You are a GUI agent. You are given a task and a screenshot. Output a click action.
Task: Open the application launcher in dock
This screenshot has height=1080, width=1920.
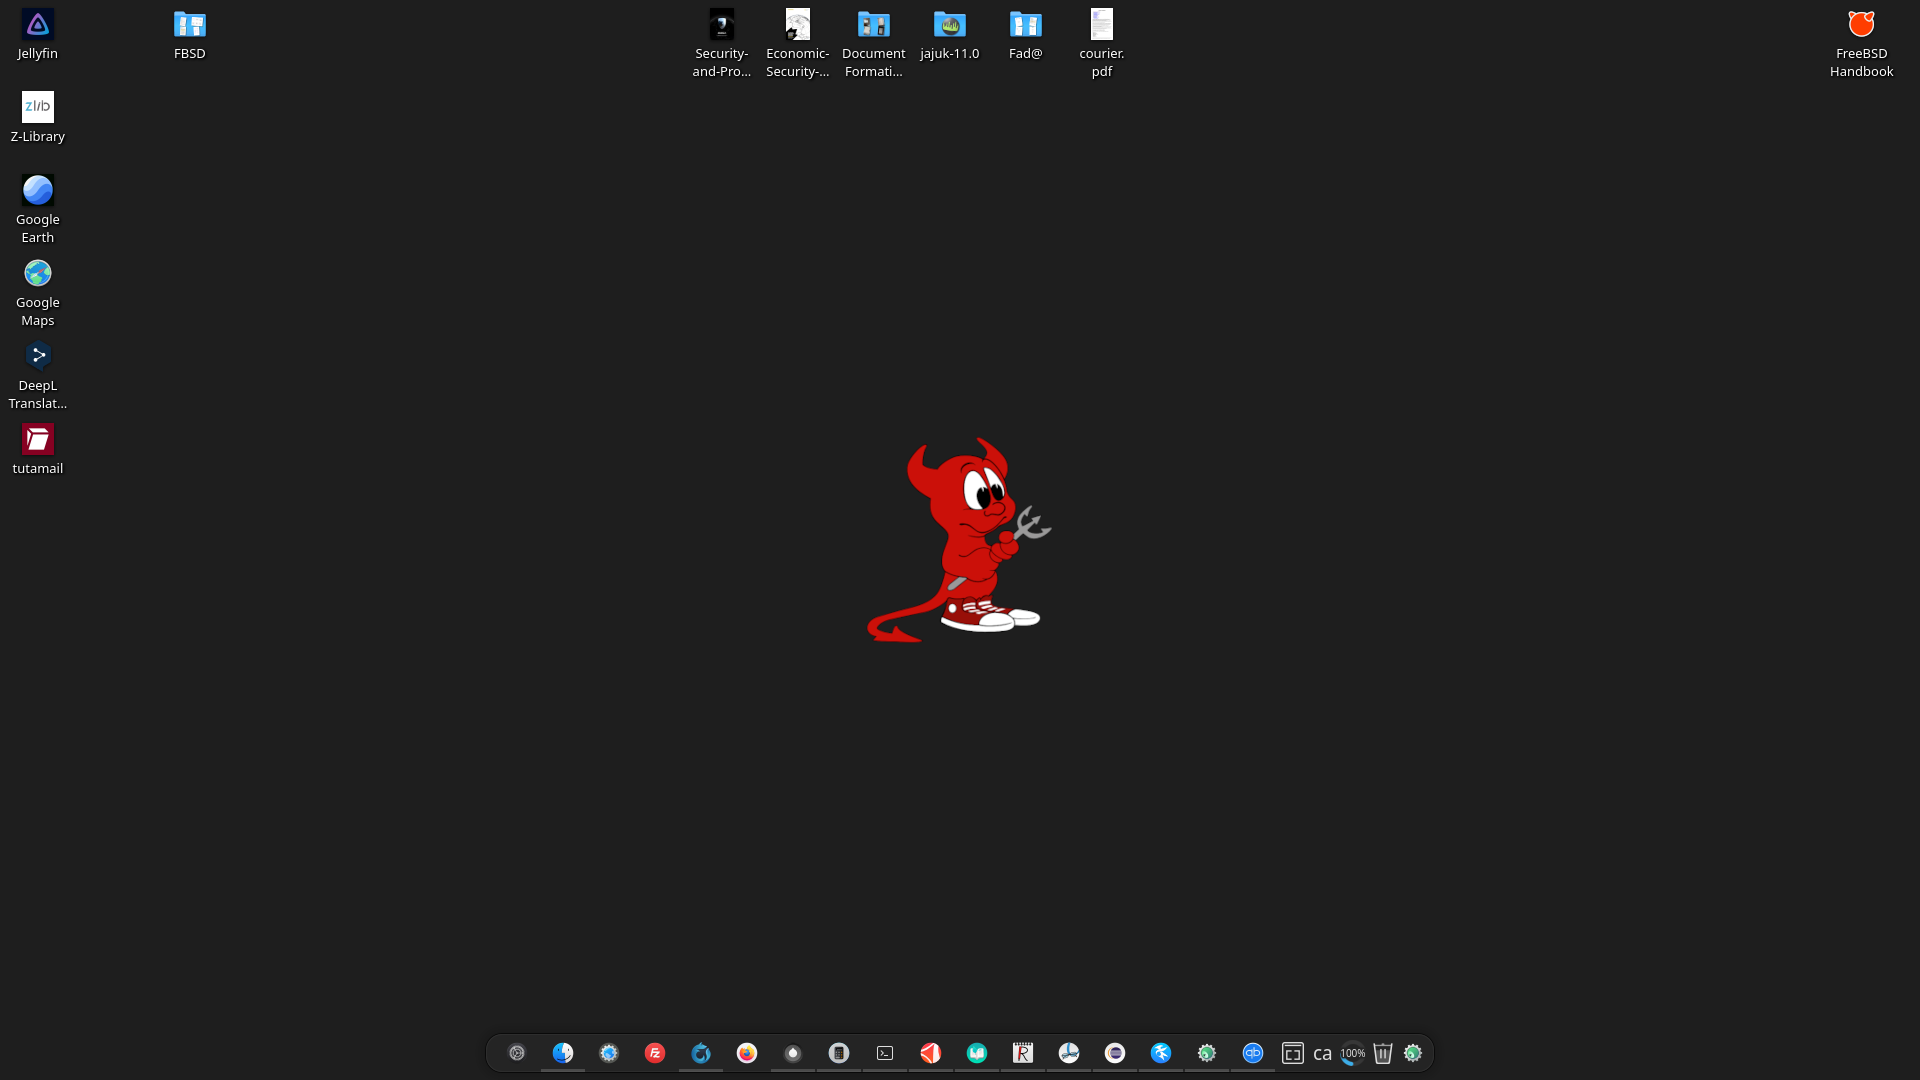click(517, 1053)
